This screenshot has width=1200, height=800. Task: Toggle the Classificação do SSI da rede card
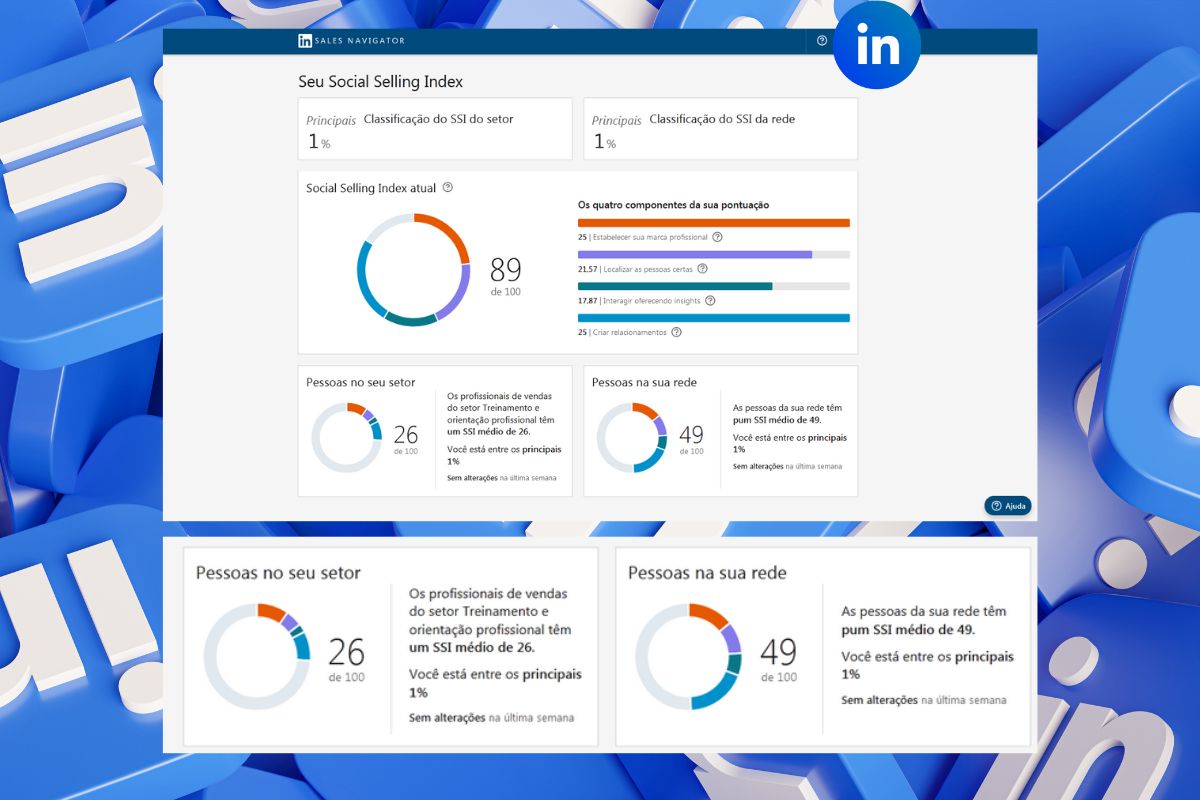[720, 128]
